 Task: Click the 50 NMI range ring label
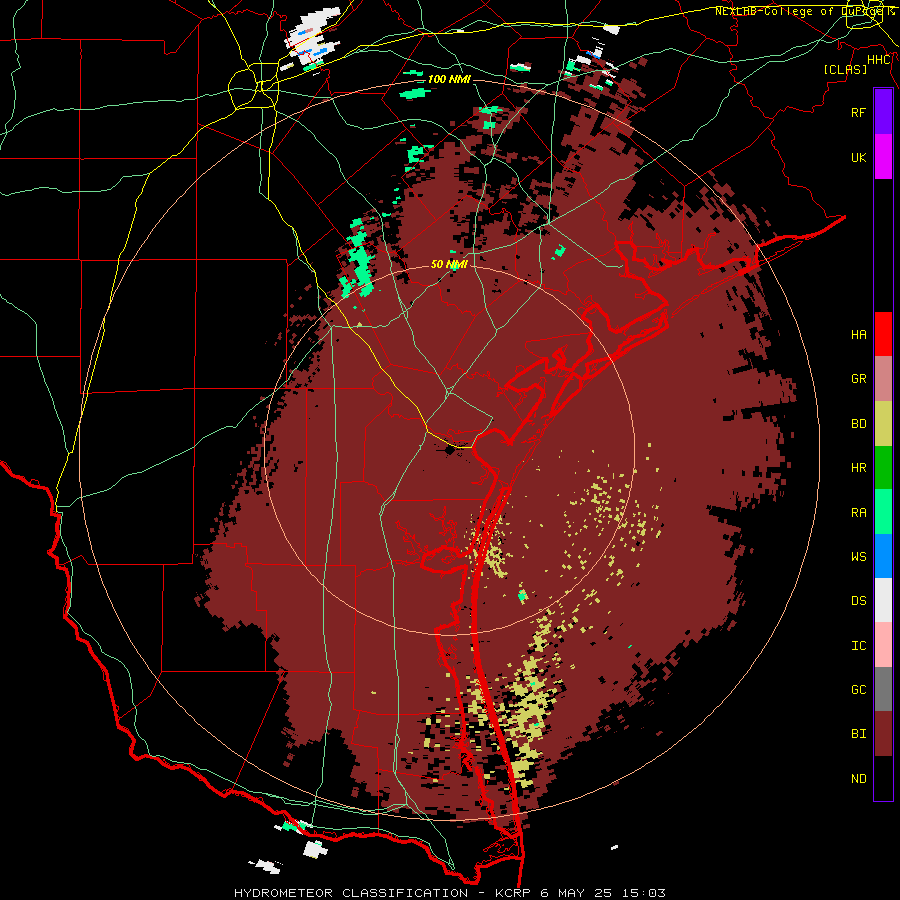tap(449, 264)
